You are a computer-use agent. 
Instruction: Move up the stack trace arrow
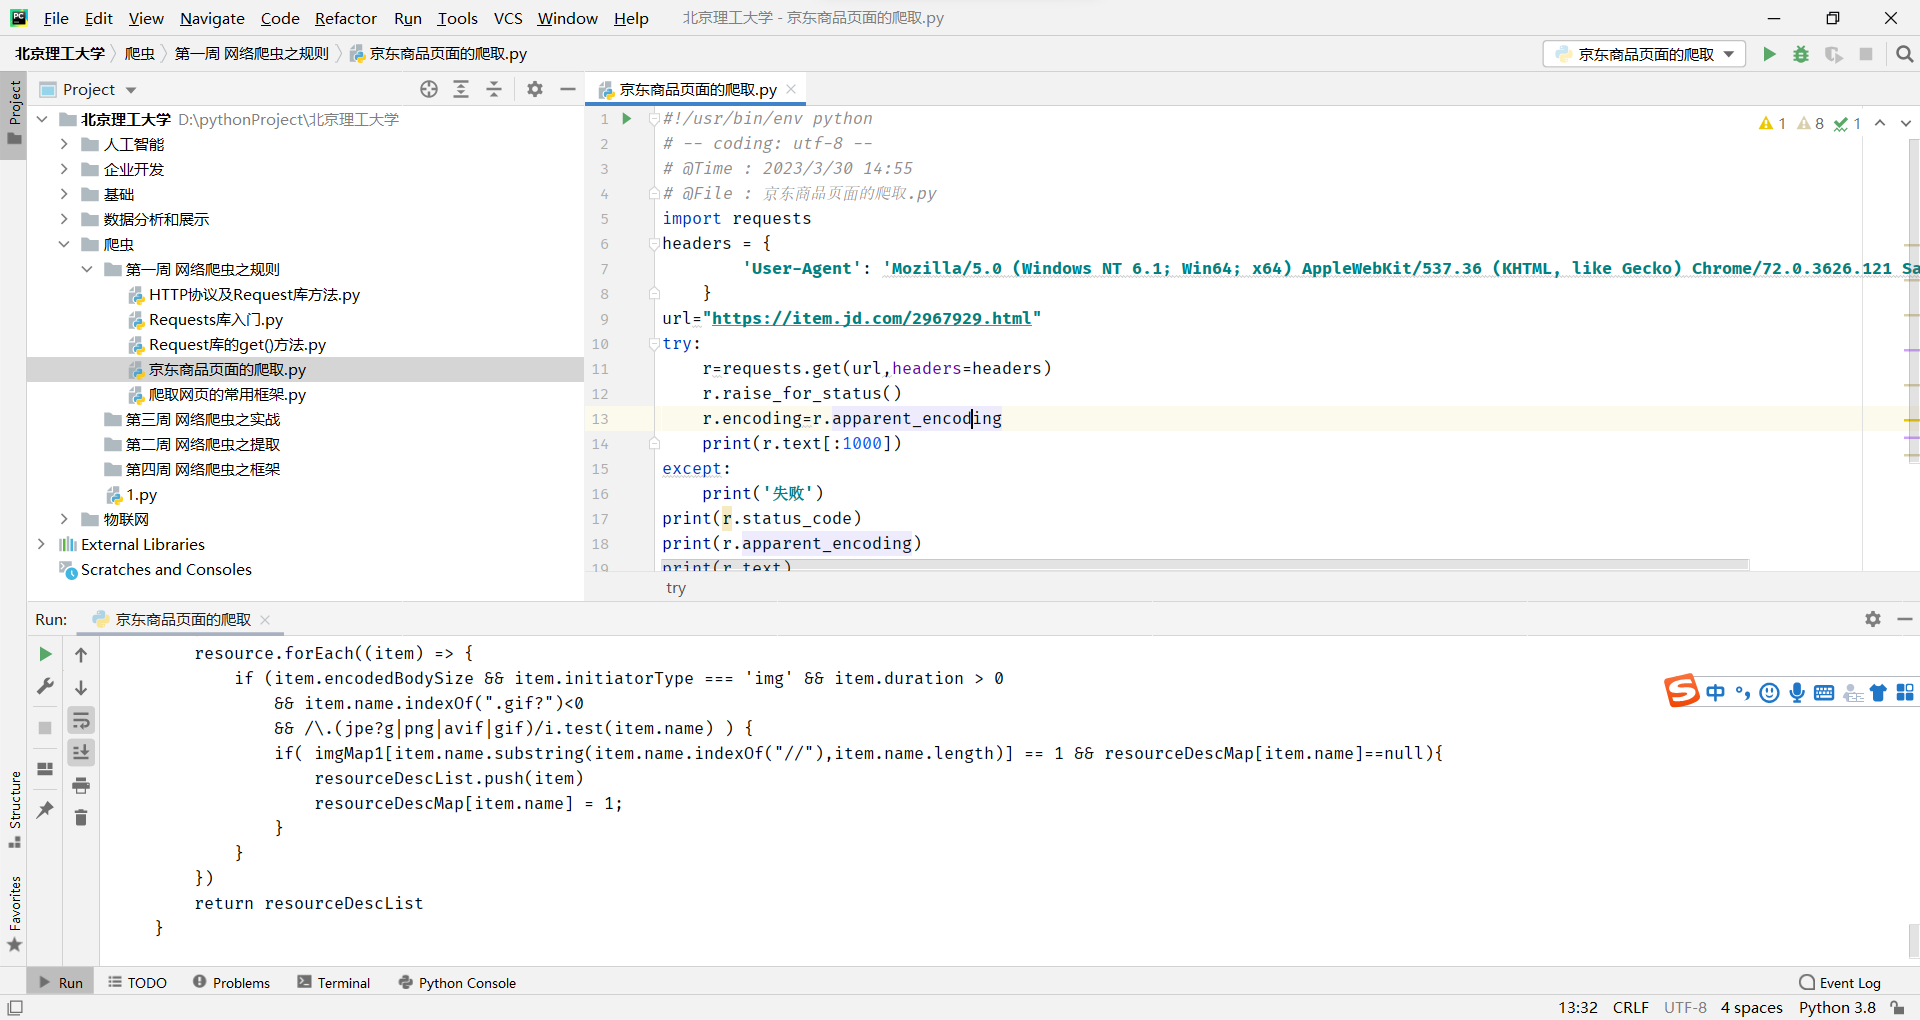(81, 654)
